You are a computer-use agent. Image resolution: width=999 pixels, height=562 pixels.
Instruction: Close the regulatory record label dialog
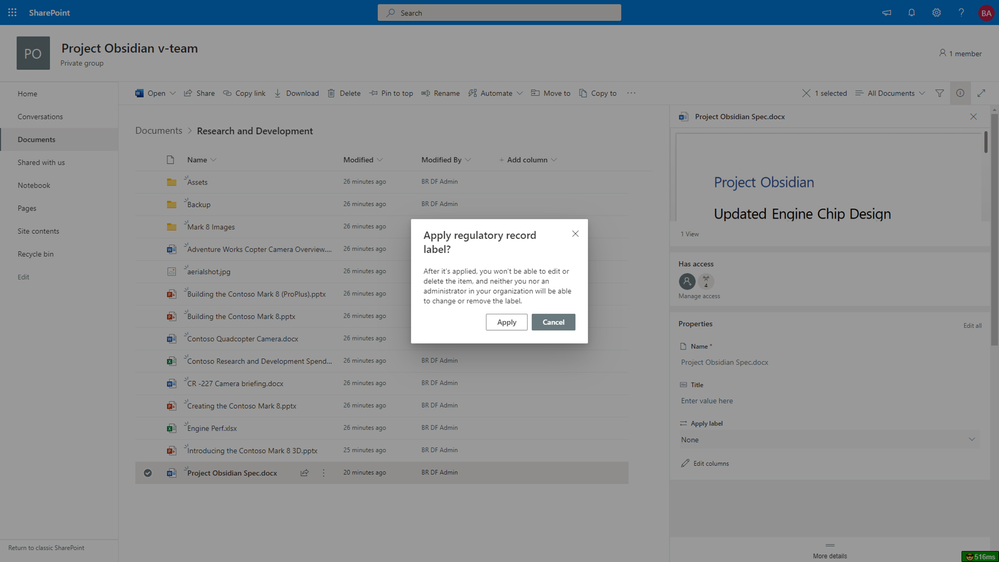(575, 234)
